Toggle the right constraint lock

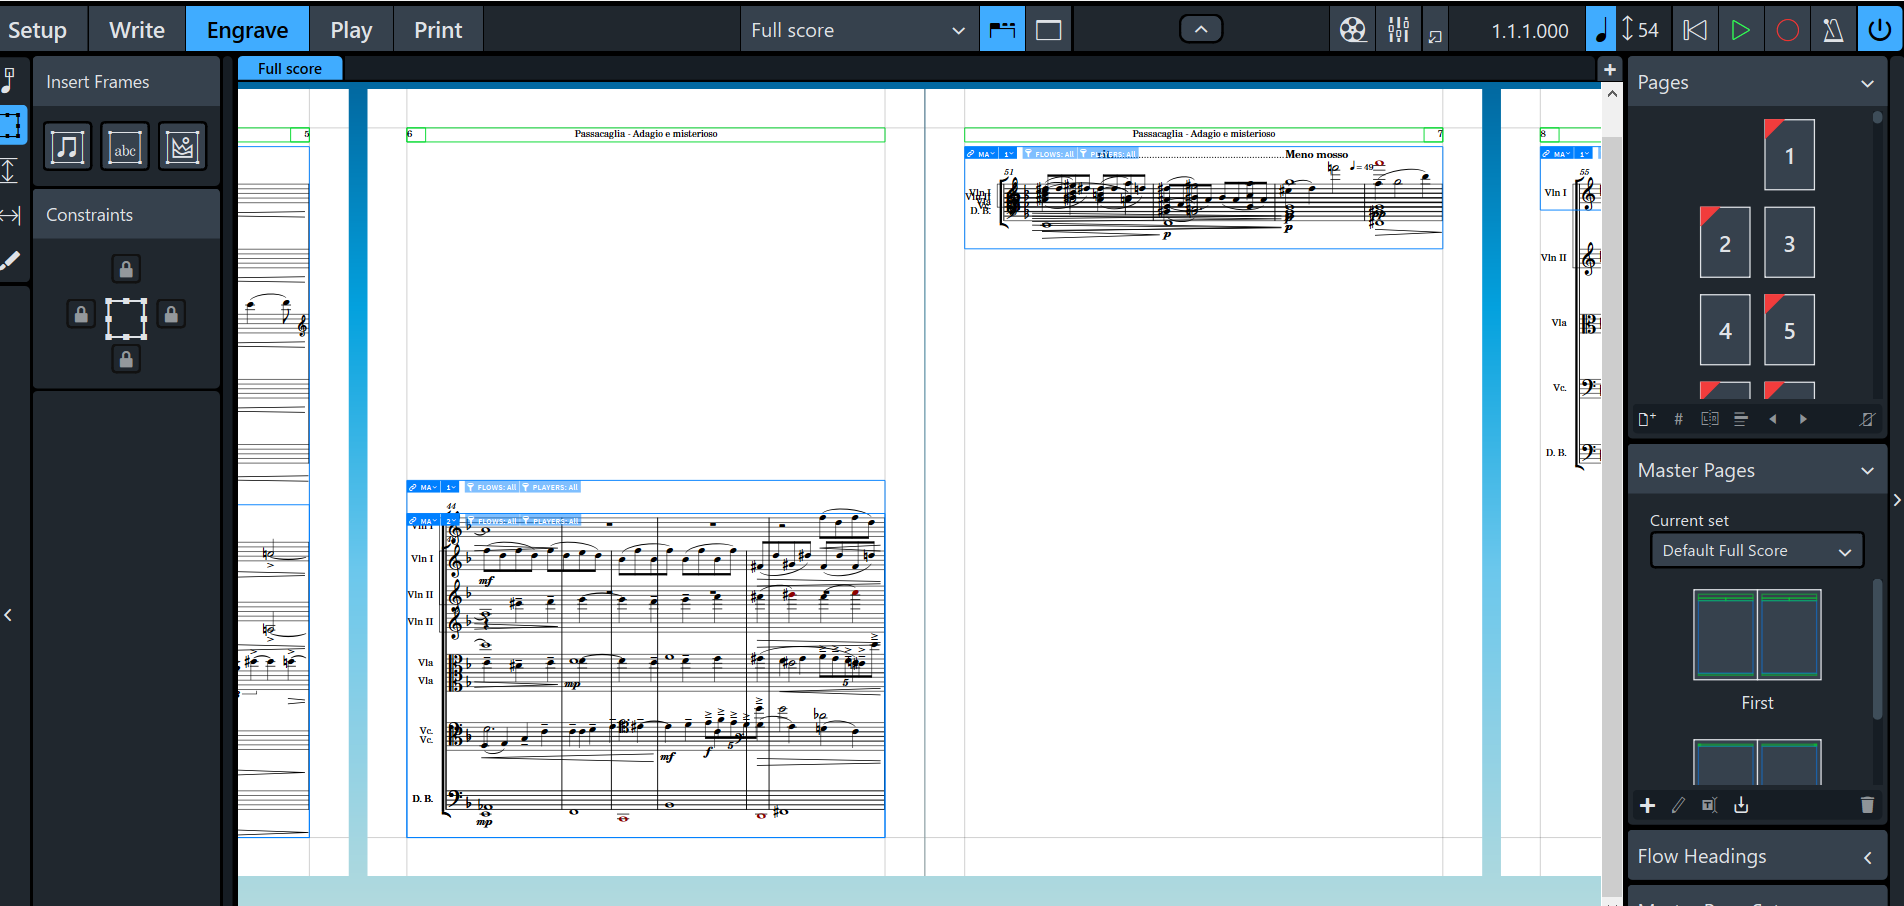171,314
